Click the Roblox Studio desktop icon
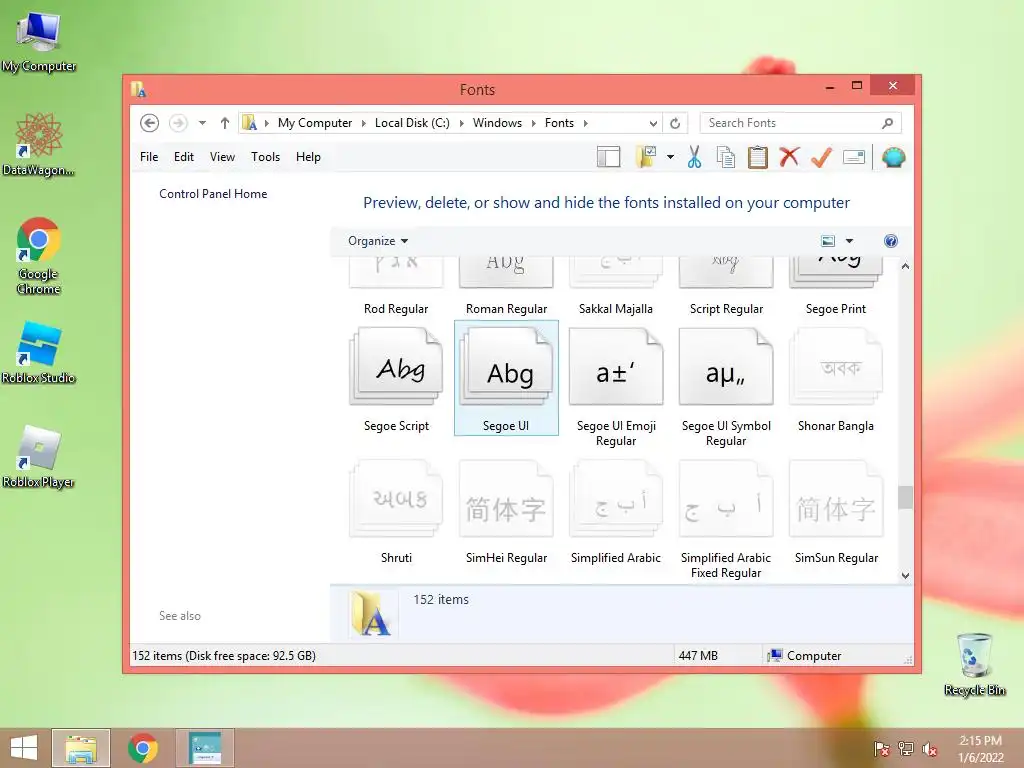 pyautogui.click(x=39, y=353)
